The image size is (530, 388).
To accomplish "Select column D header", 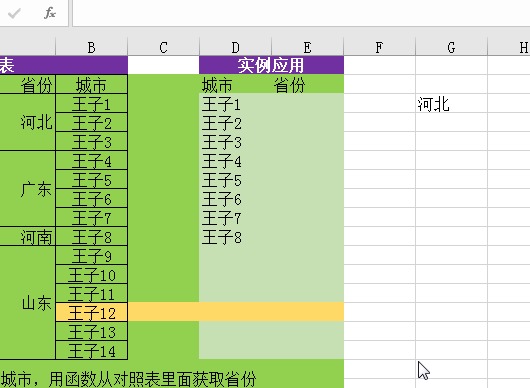I will pos(236,47).
